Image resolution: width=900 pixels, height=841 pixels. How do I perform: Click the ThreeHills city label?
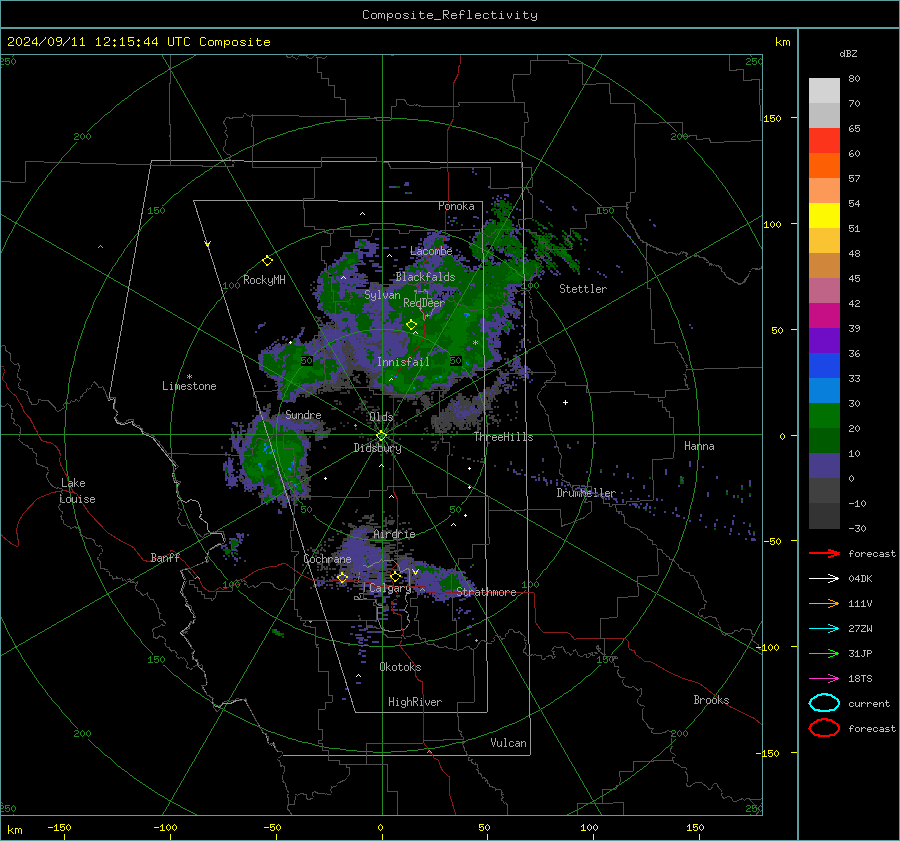click(503, 437)
